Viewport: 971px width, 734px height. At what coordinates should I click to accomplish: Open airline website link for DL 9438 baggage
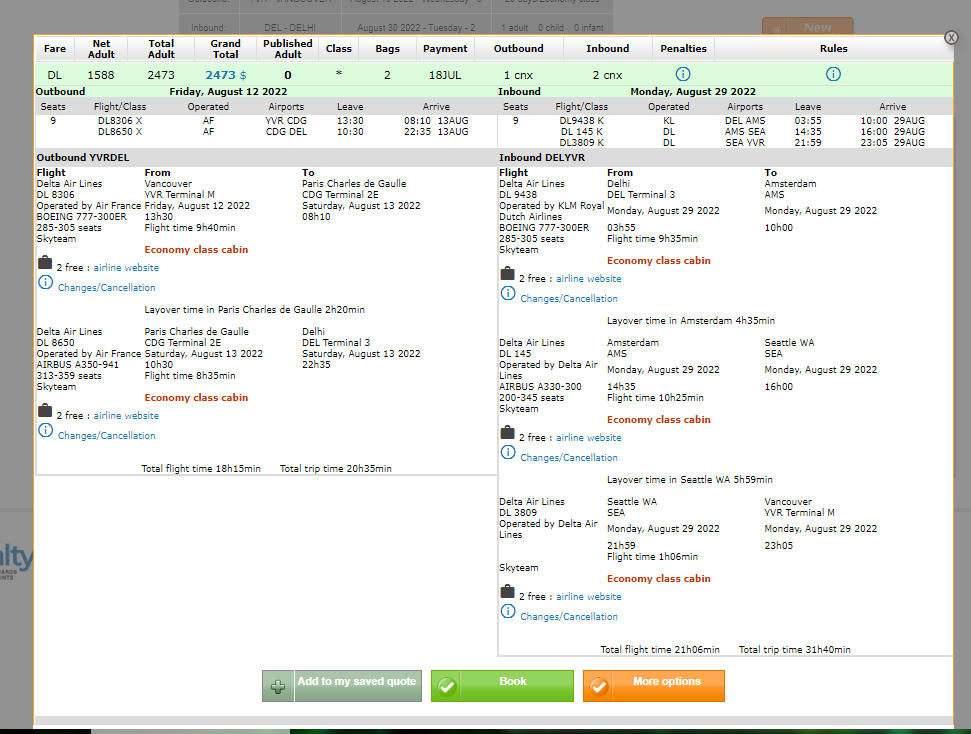pos(588,279)
